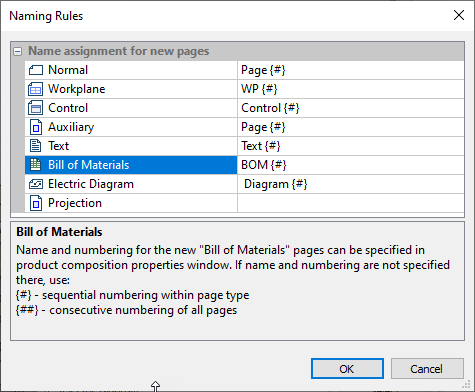Click the Electric Diagram icon

(36, 184)
